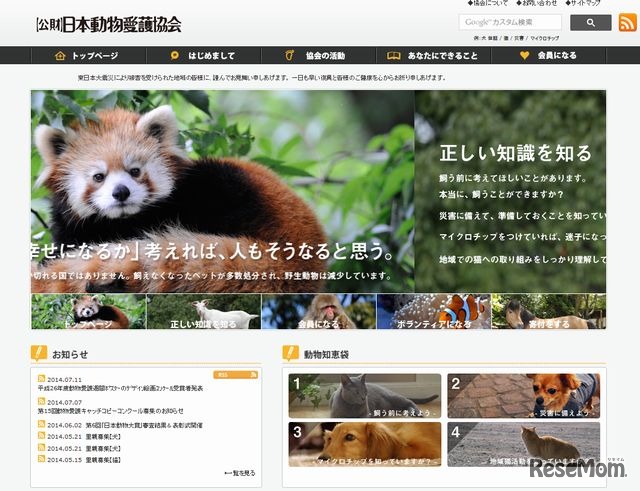
Task: Select the clownfish ボランティアになる thumbnail
Action: [434, 311]
